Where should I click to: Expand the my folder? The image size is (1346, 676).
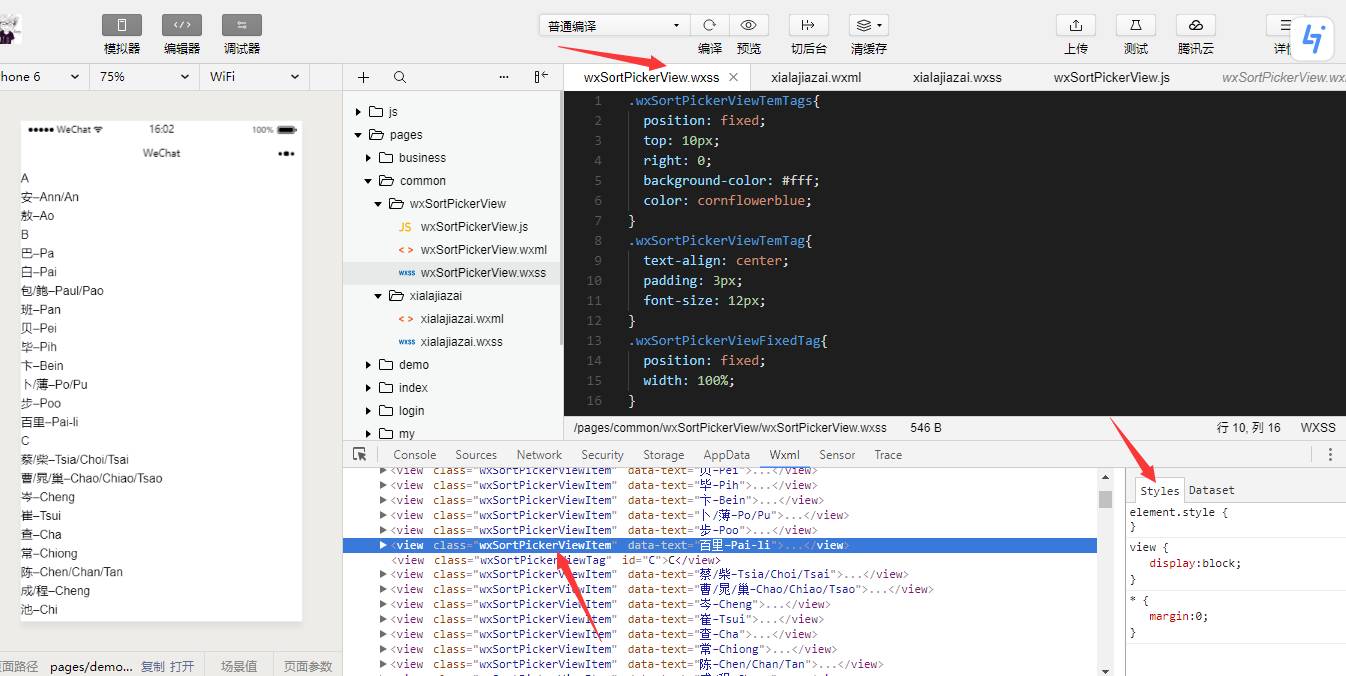368,434
